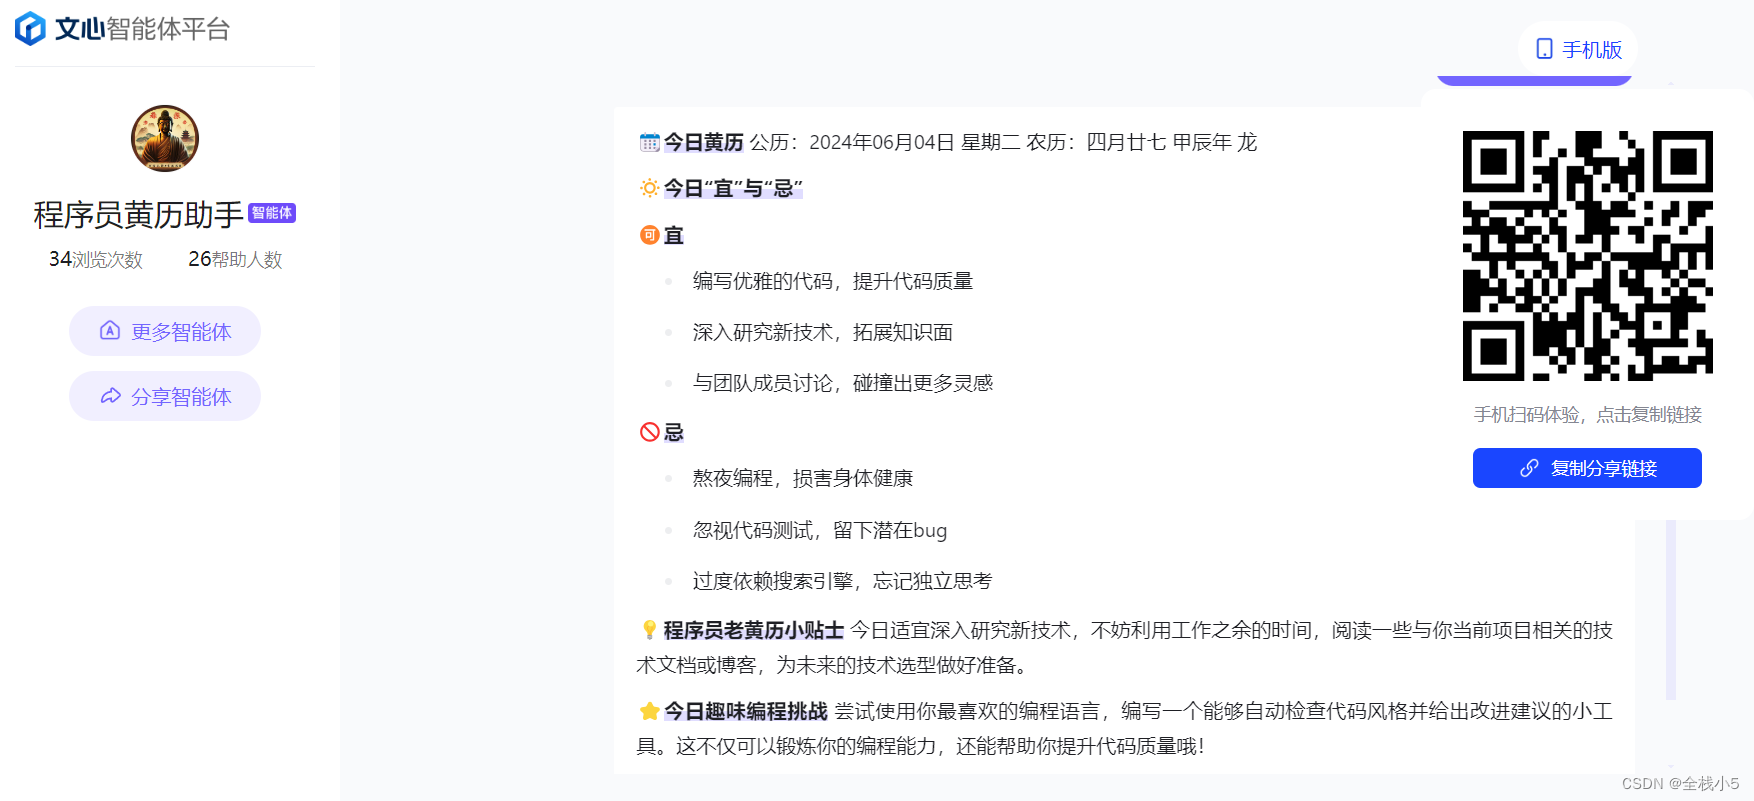Screen dimensions: 1754x801
Task: Click the 今日趣味编程挑战 heading
Action: 745,711
